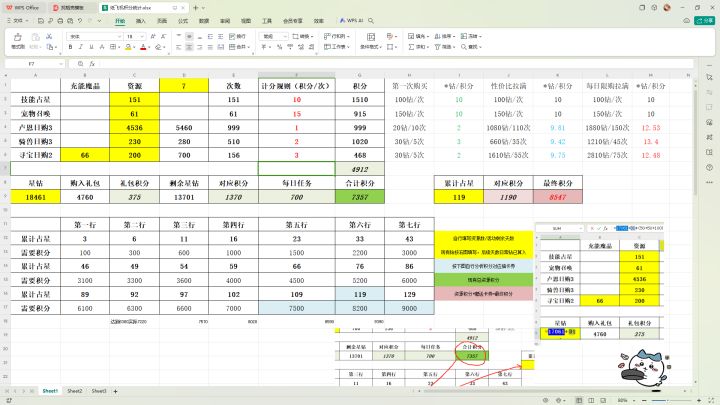This screenshot has width=720, height=405.
Task: Click the Name Box showing F7
Action: click(35, 64)
